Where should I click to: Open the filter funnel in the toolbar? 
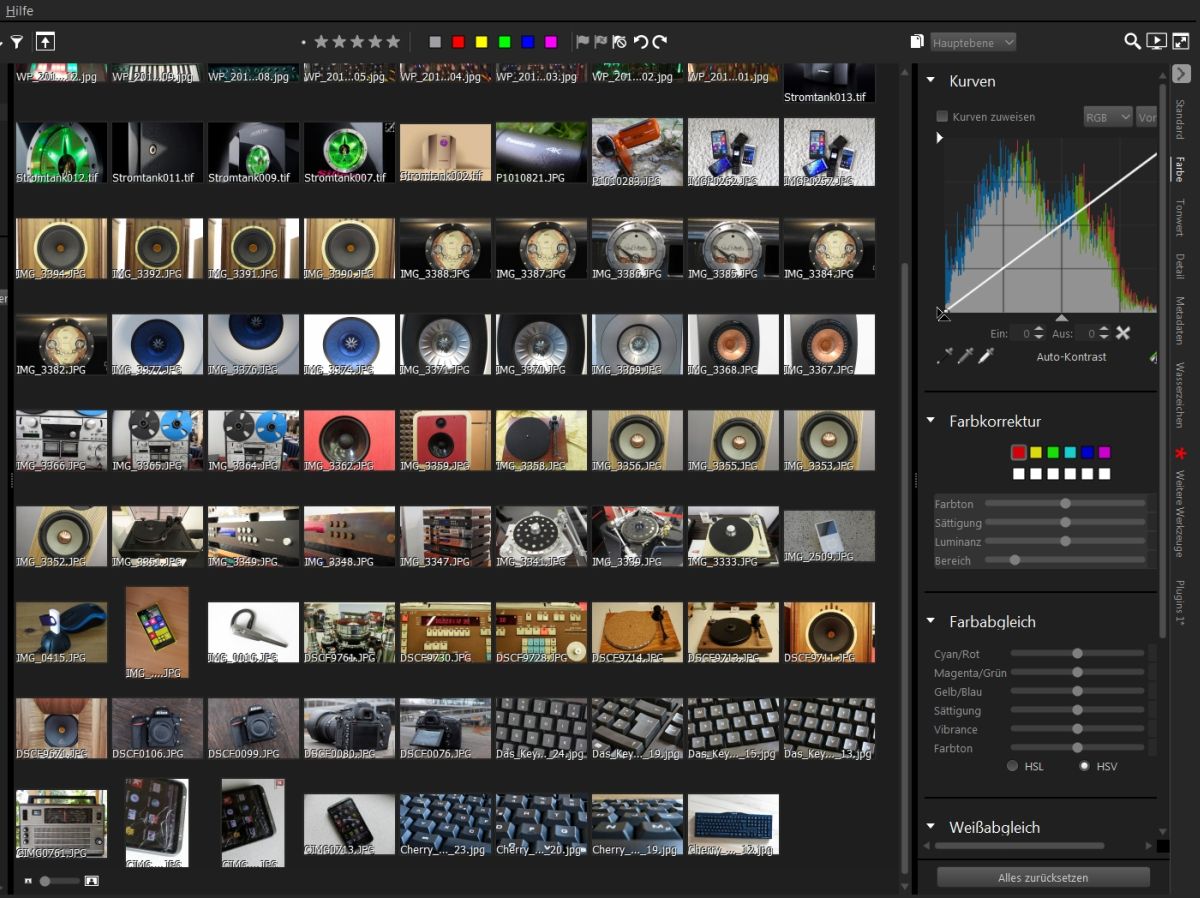17,42
